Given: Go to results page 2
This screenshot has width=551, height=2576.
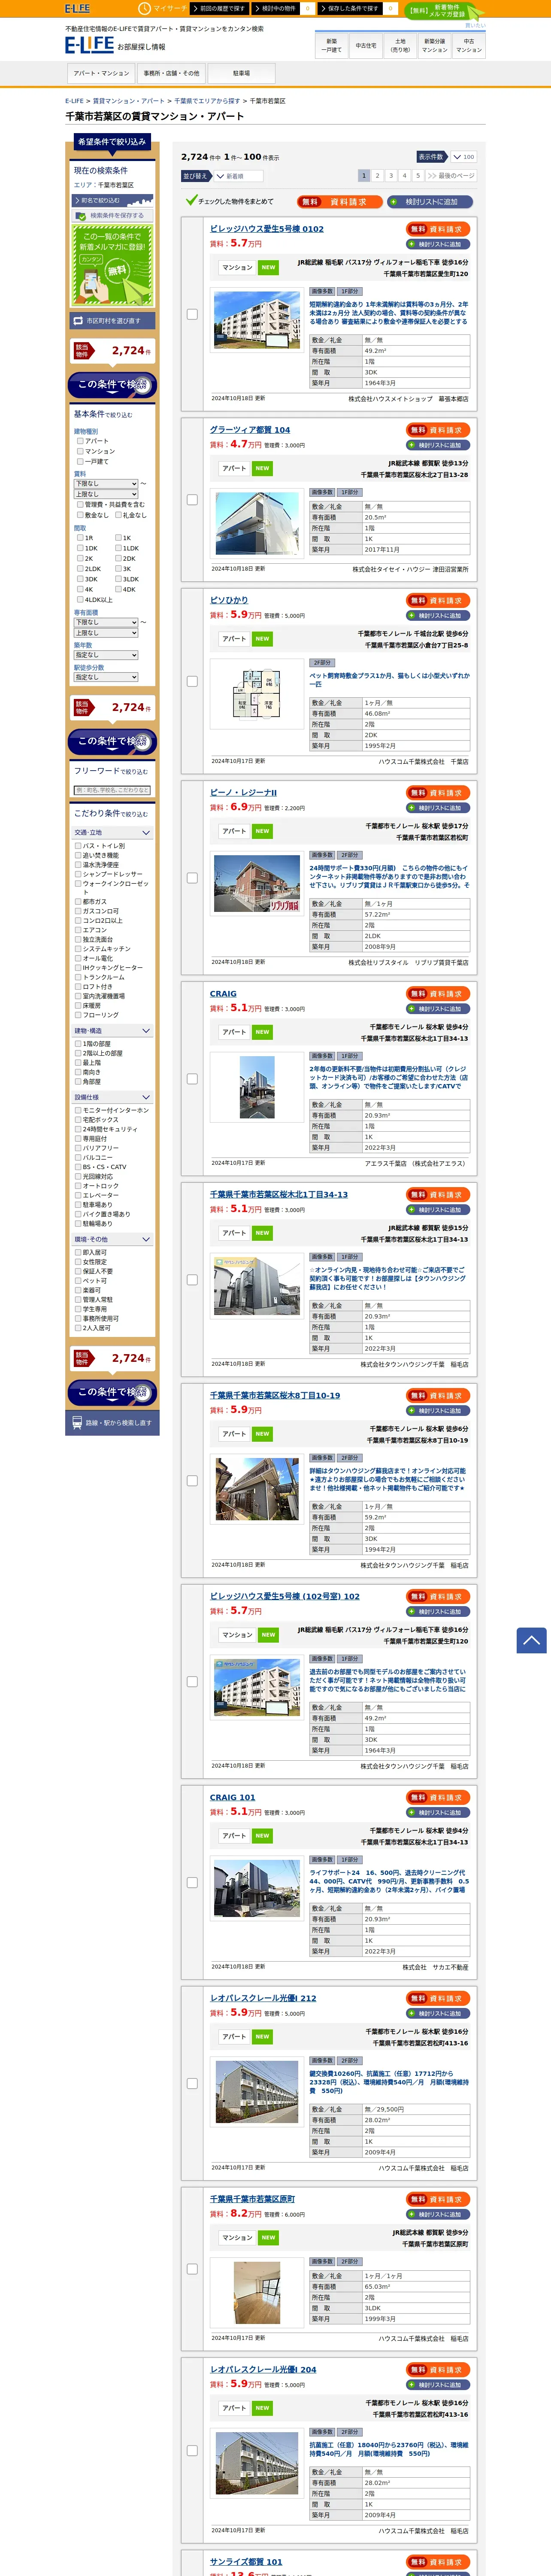Looking at the screenshot, I should pos(377,176).
